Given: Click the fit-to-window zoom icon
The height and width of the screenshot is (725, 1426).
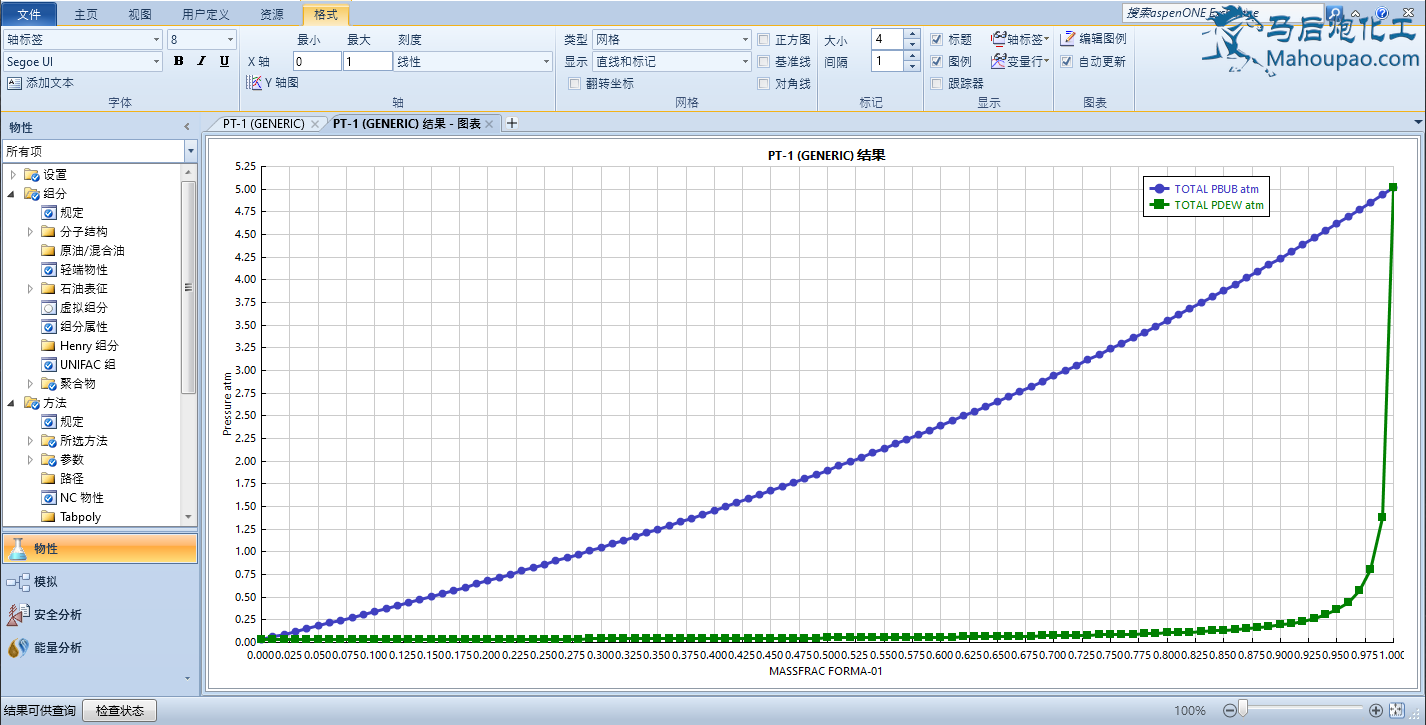Looking at the screenshot, I should point(1397,710).
